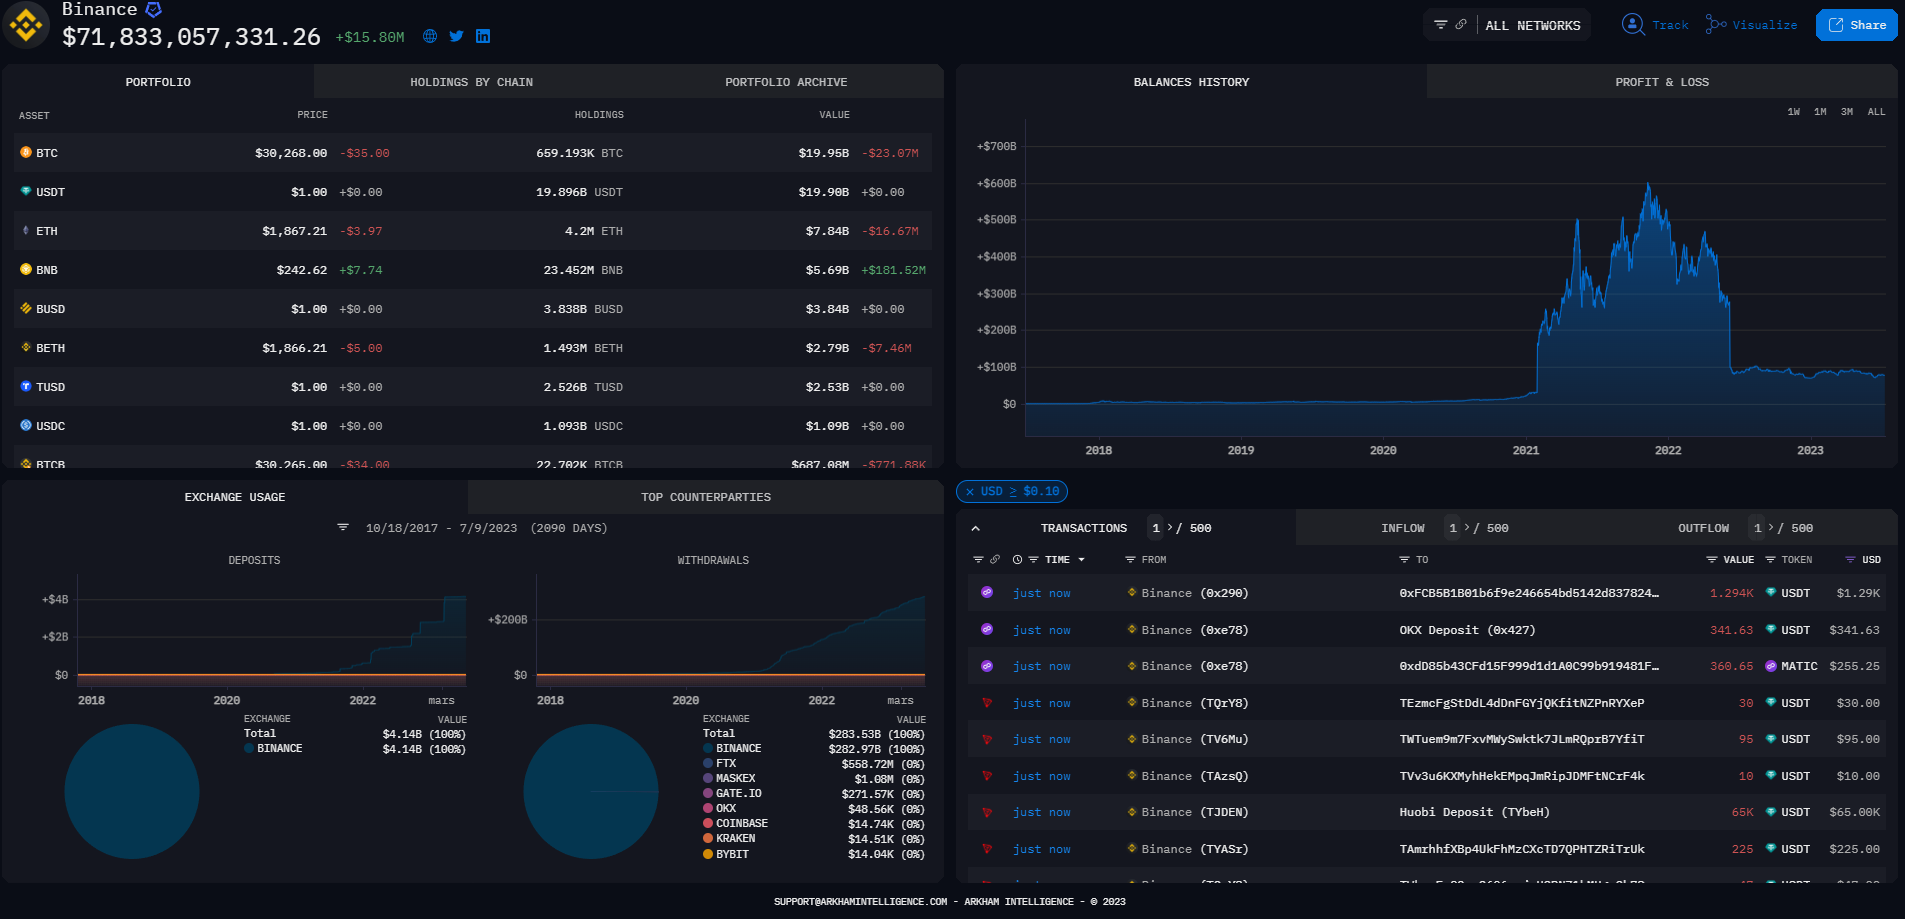Click the link icon beside the filter
The height and width of the screenshot is (919, 1905).
pos(1461,25)
